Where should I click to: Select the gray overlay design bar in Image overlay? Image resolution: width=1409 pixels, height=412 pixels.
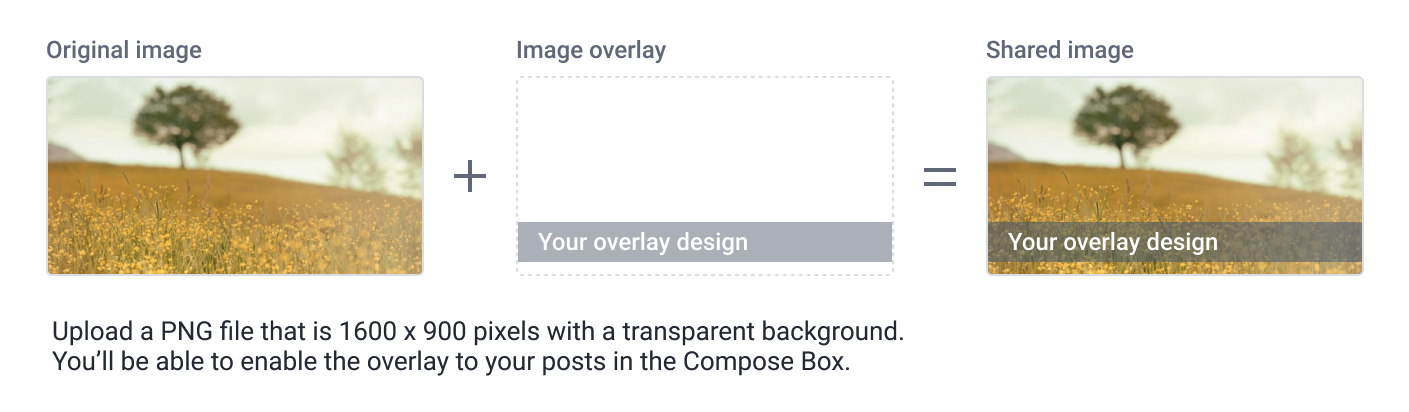tap(820, 242)
